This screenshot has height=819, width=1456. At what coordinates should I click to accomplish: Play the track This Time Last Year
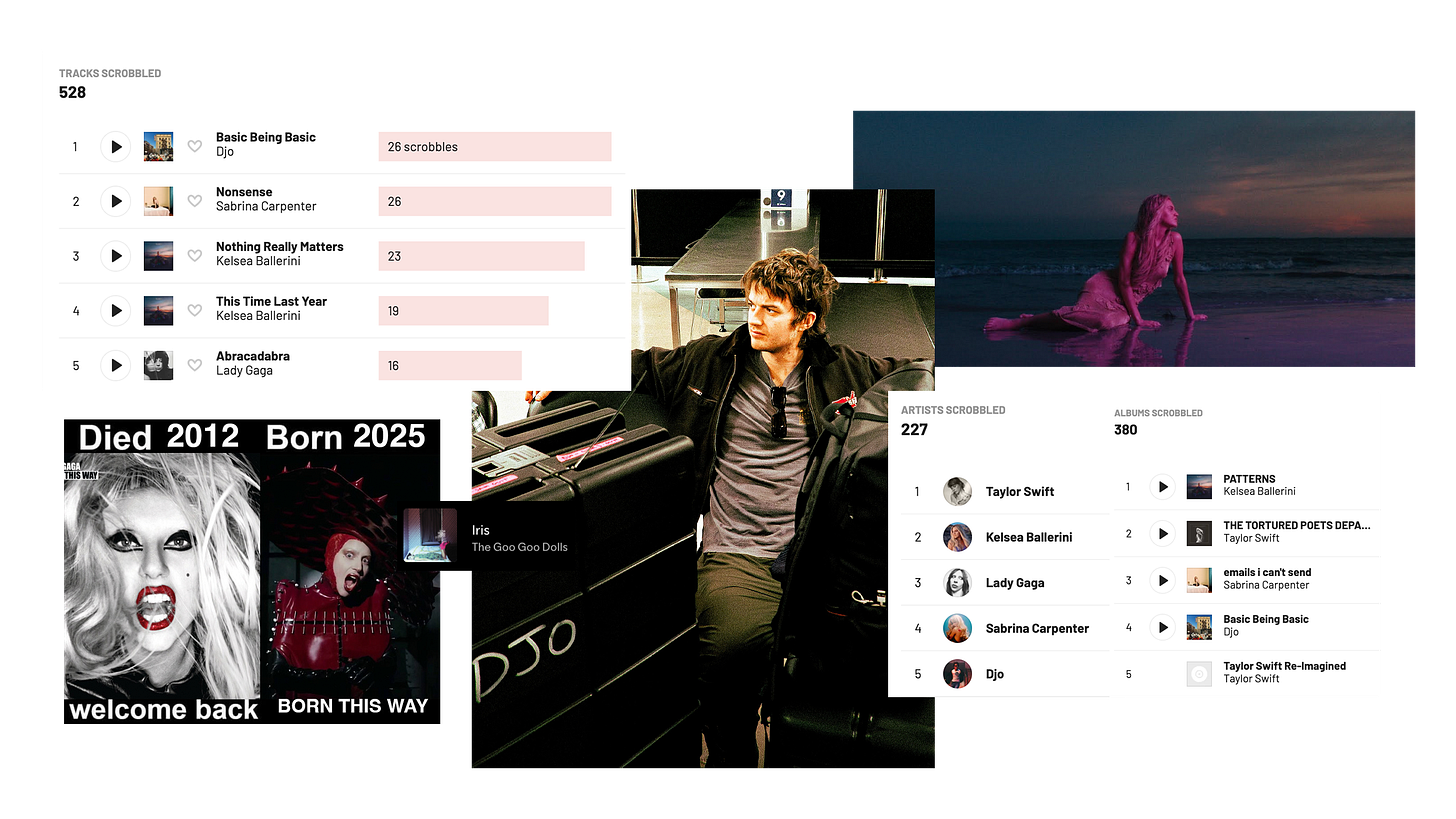[116, 310]
